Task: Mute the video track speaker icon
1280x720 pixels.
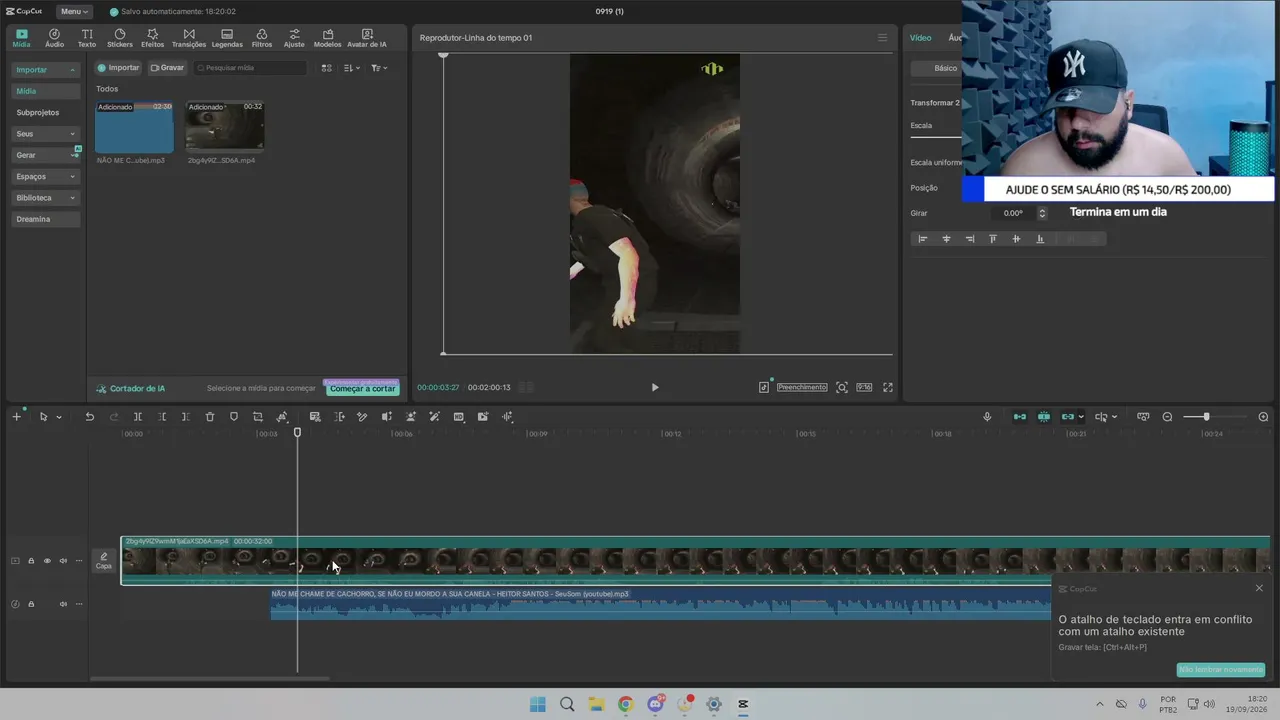Action: [x=63, y=561]
